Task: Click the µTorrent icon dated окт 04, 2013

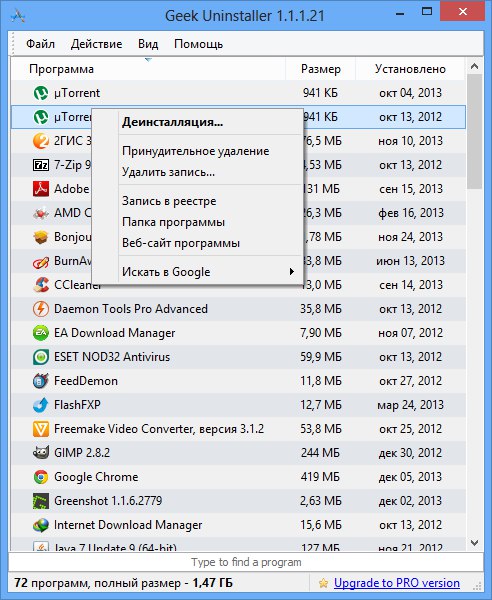Action: pyautogui.click(x=41, y=93)
